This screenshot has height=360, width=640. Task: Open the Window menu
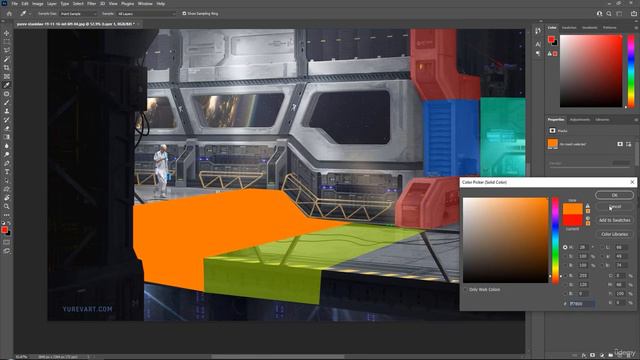[145, 4]
